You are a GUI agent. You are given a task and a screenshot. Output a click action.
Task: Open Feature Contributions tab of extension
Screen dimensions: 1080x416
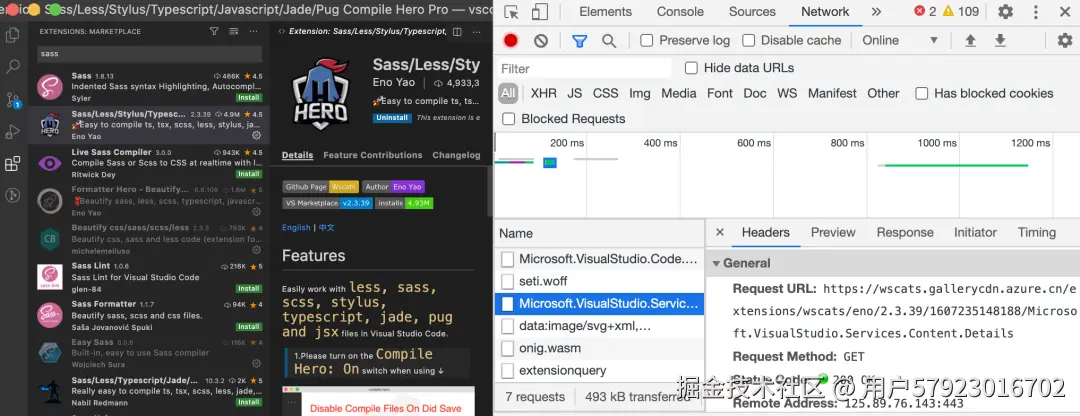point(373,156)
